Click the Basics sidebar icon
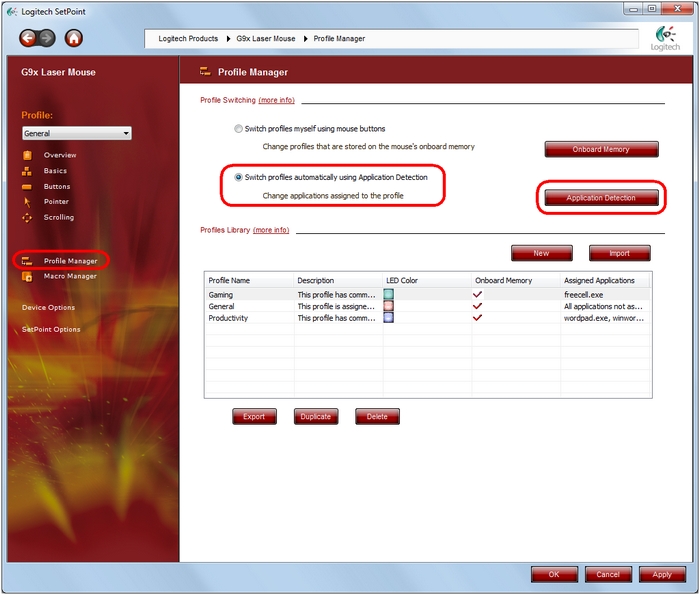700x595 pixels. pyautogui.click(x=27, y=171)
